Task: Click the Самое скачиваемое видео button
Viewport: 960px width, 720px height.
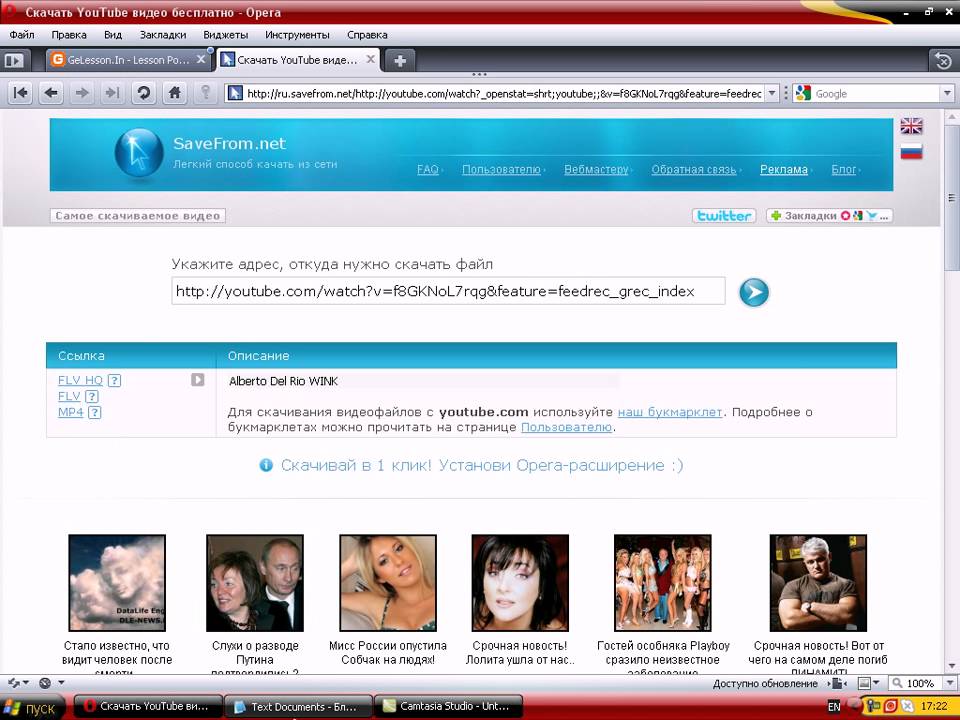Action: pos(138,216)
